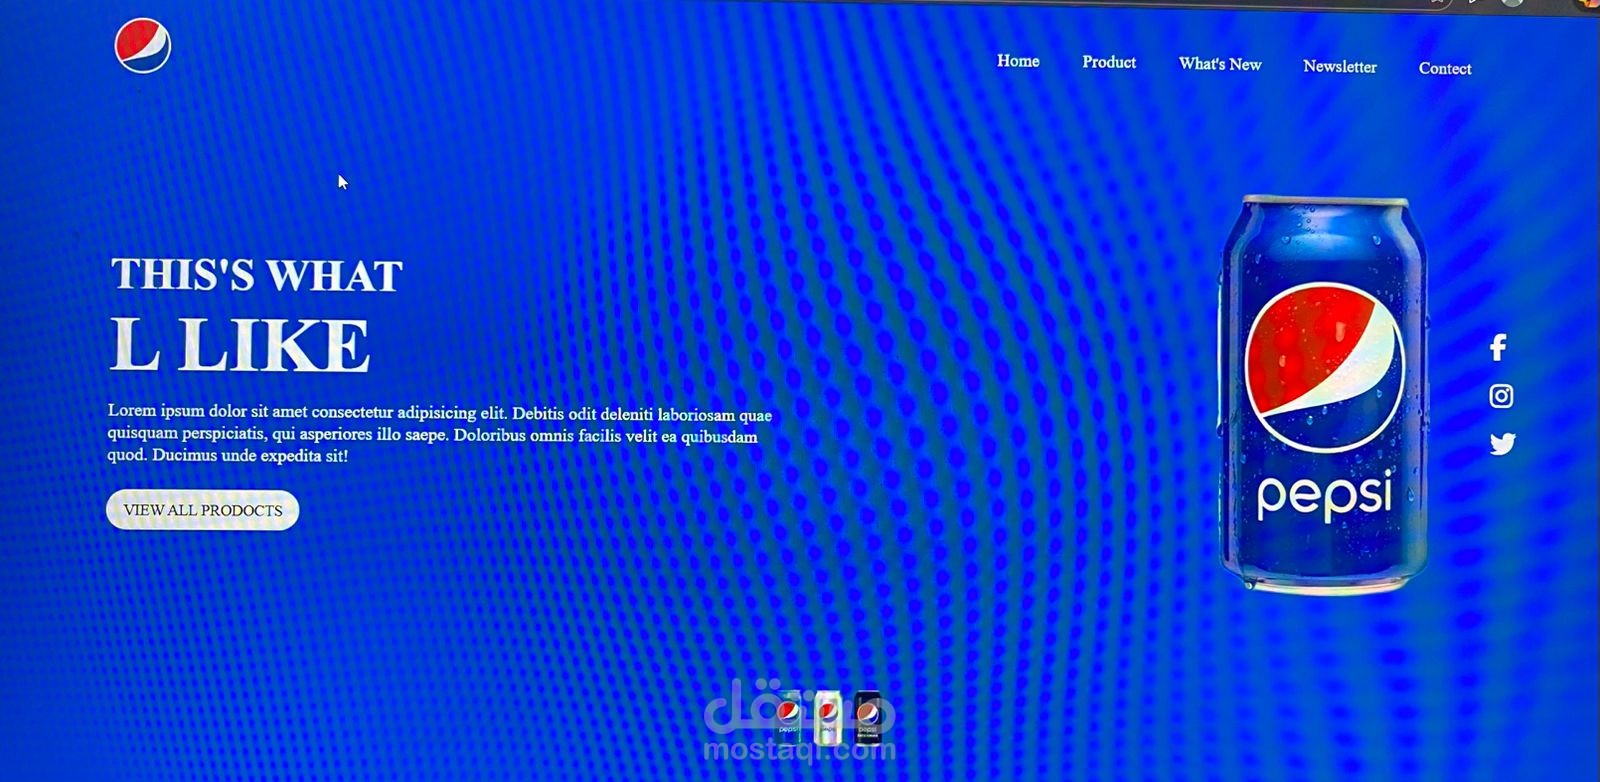Open the Instagram social icon
1600x782 pixels.
1501,396
